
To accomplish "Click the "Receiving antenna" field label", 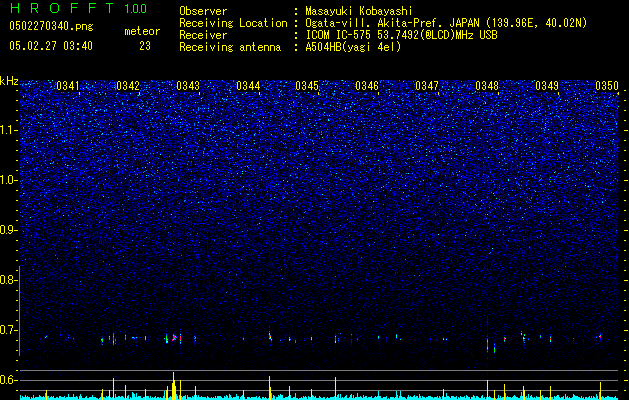I will coord(230,47).
